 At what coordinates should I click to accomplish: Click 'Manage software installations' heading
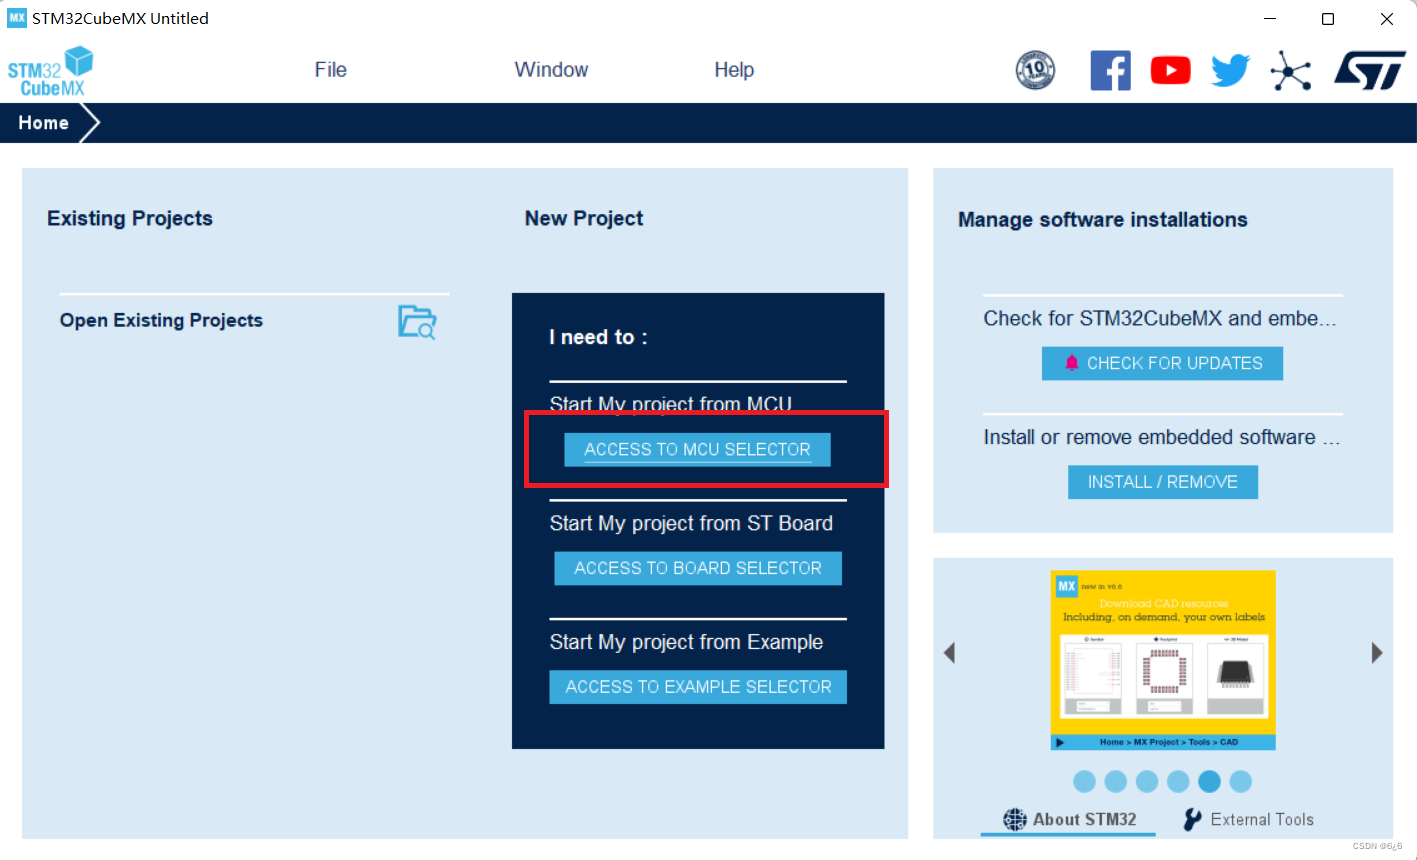(x=1103, y=220)
